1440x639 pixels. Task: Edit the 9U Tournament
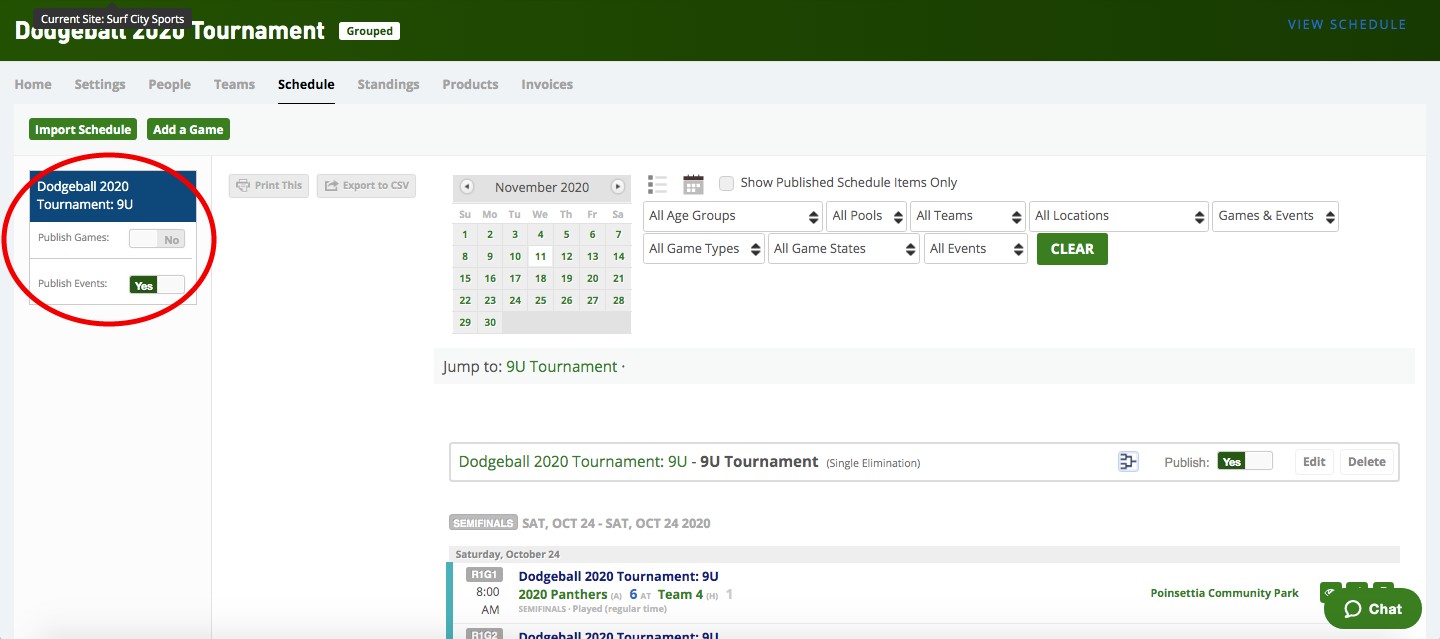coord(1314,462)
